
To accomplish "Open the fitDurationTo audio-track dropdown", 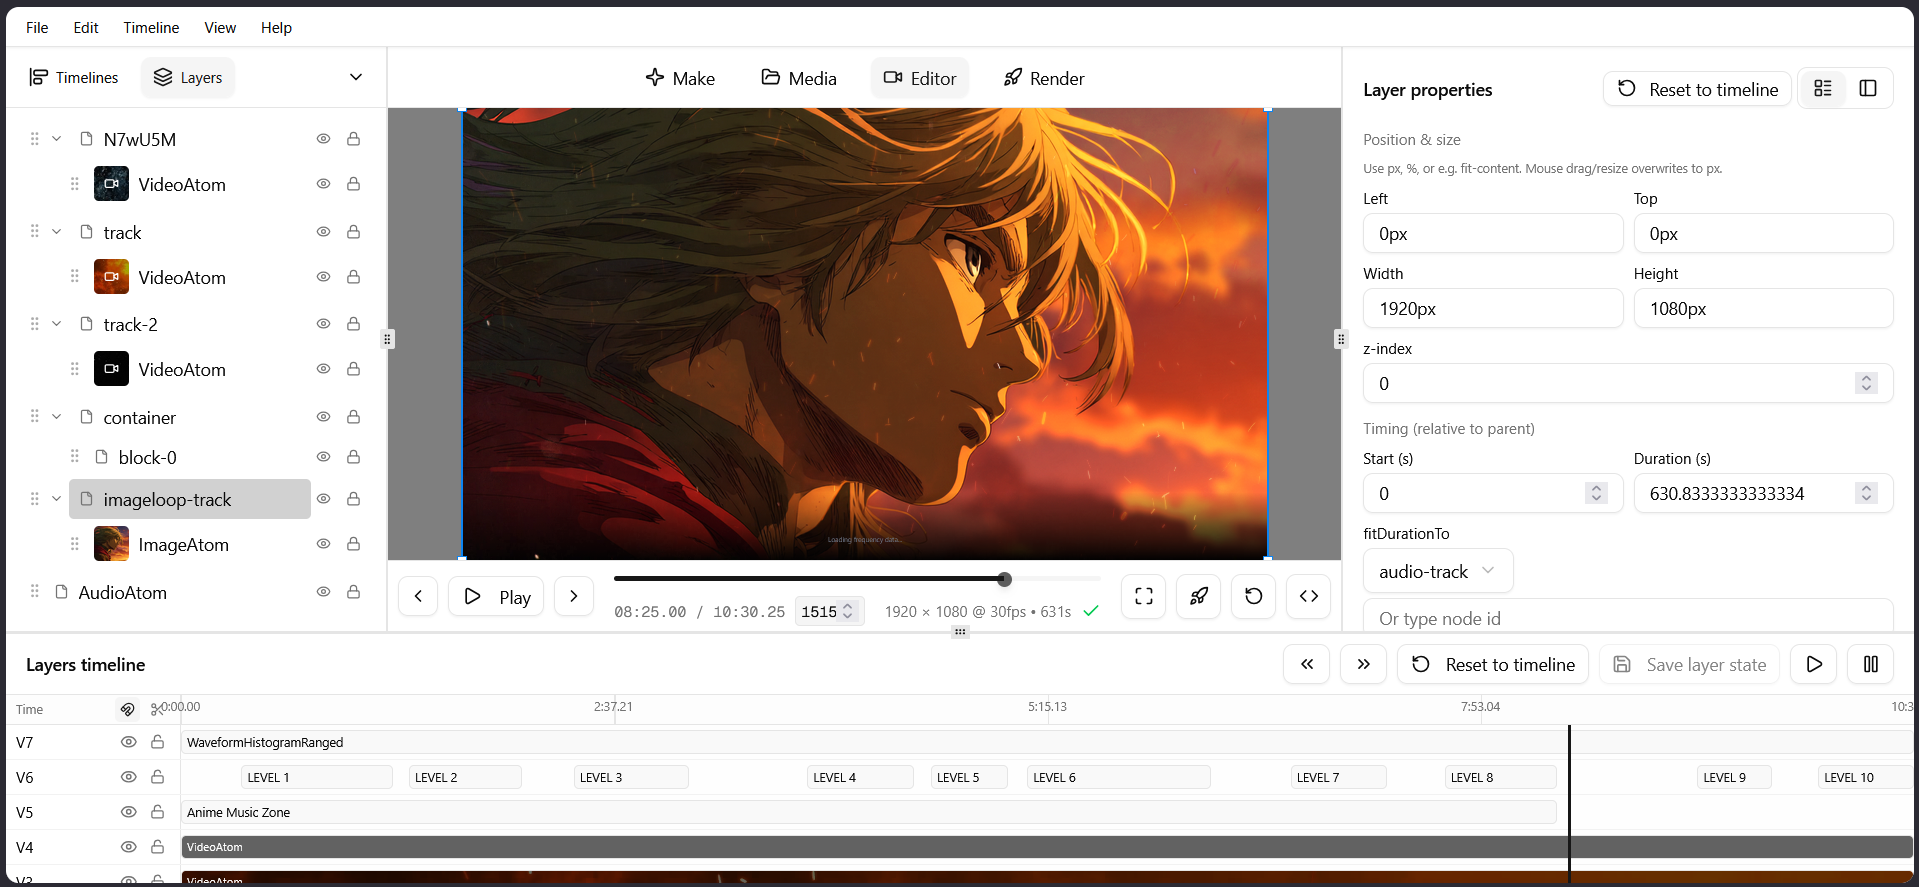I will [x=1438, y=571].
